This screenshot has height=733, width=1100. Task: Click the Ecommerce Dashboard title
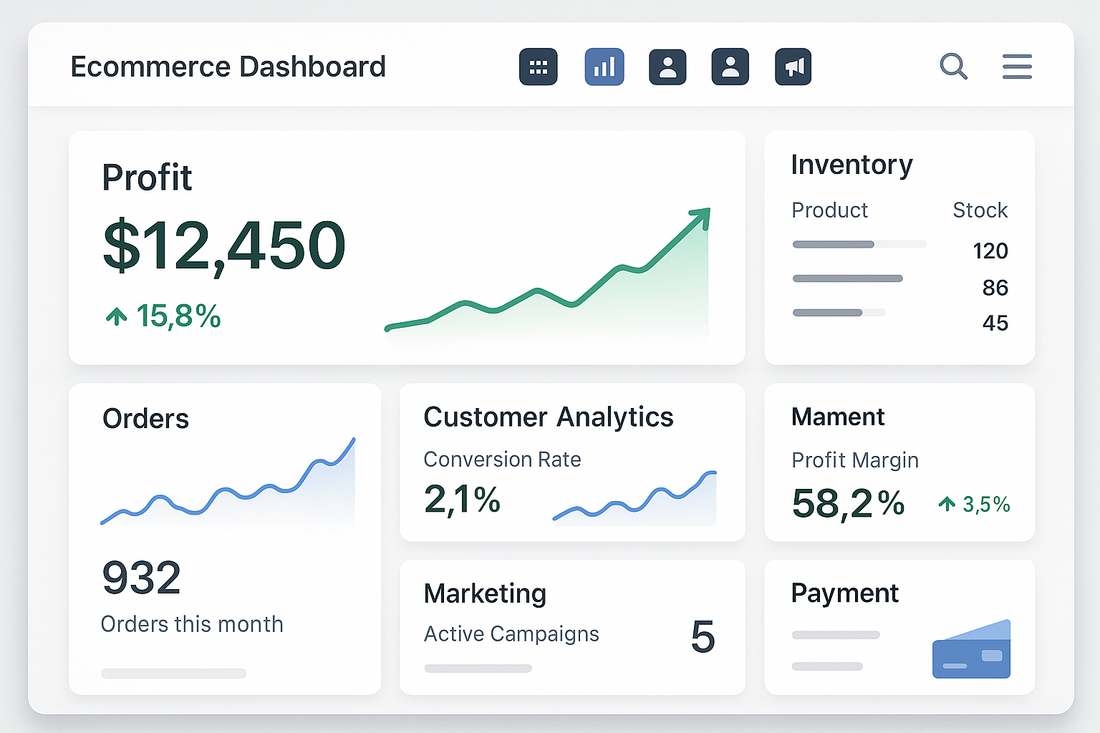tap(228, 67)
